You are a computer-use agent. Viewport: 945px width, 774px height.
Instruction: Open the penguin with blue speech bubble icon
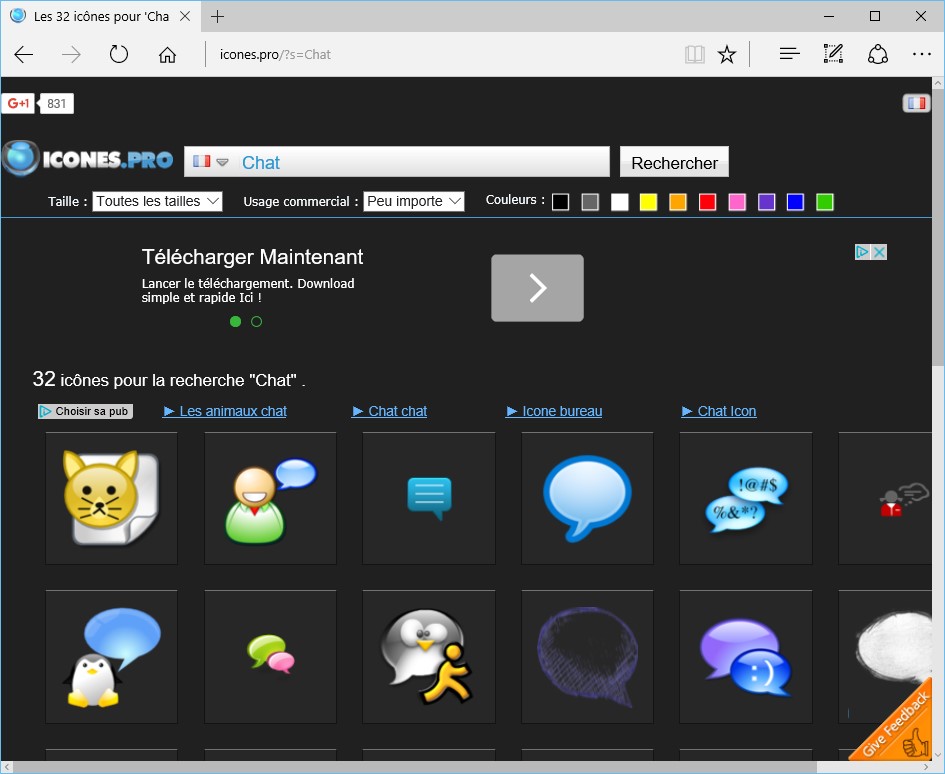pos(111,656)
